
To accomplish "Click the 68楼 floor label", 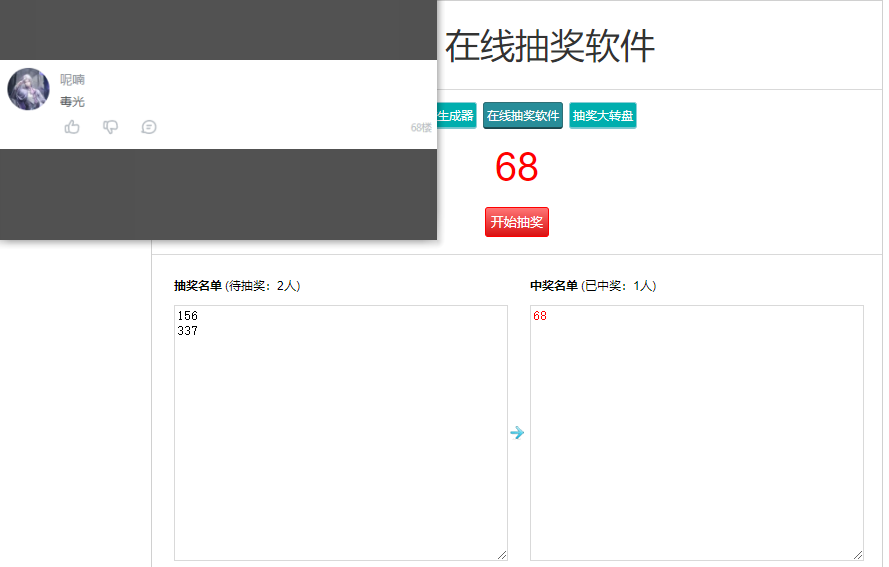I will pos(421,128).
